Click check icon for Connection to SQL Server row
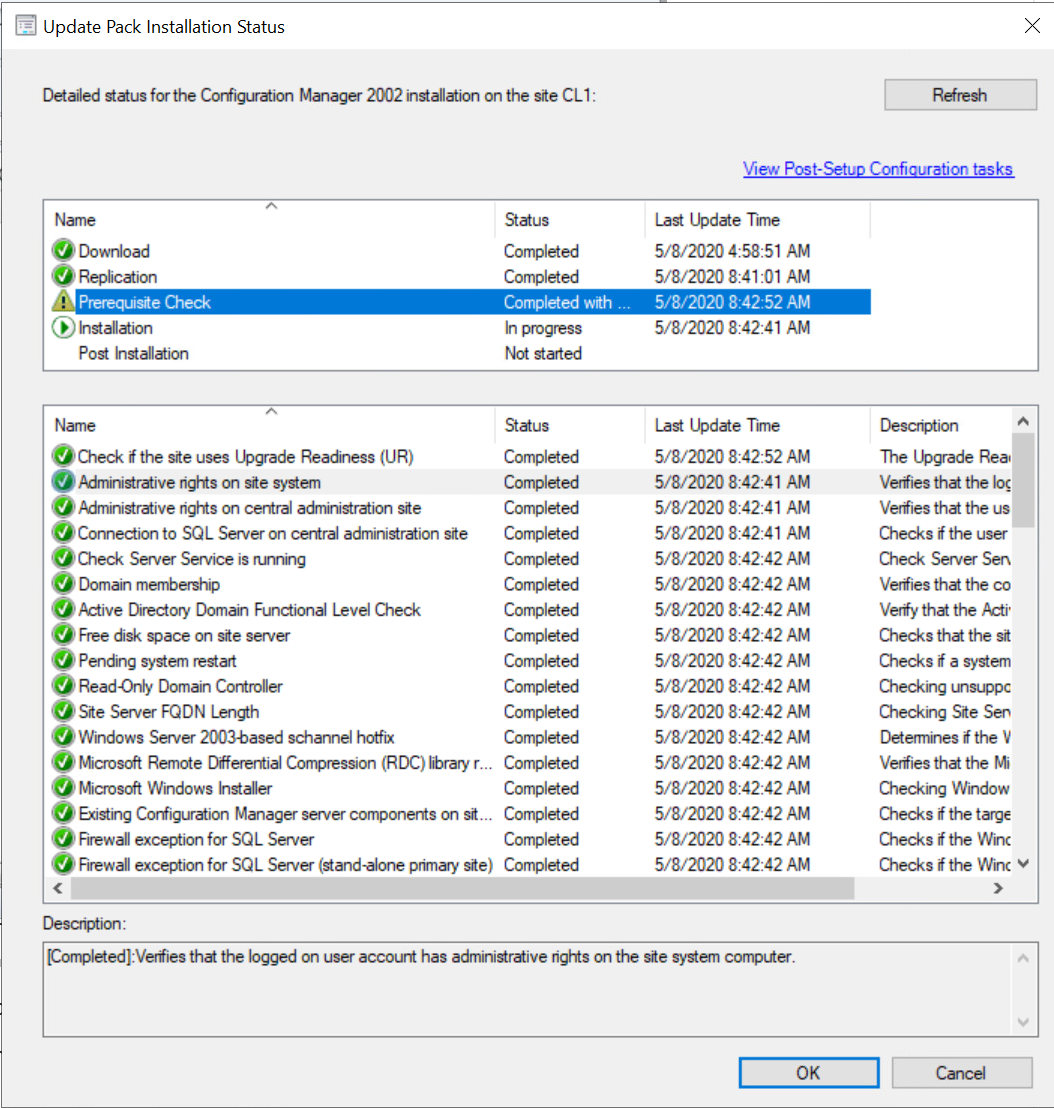This screenshot has width=1054, height=1108. coord(63,532)
